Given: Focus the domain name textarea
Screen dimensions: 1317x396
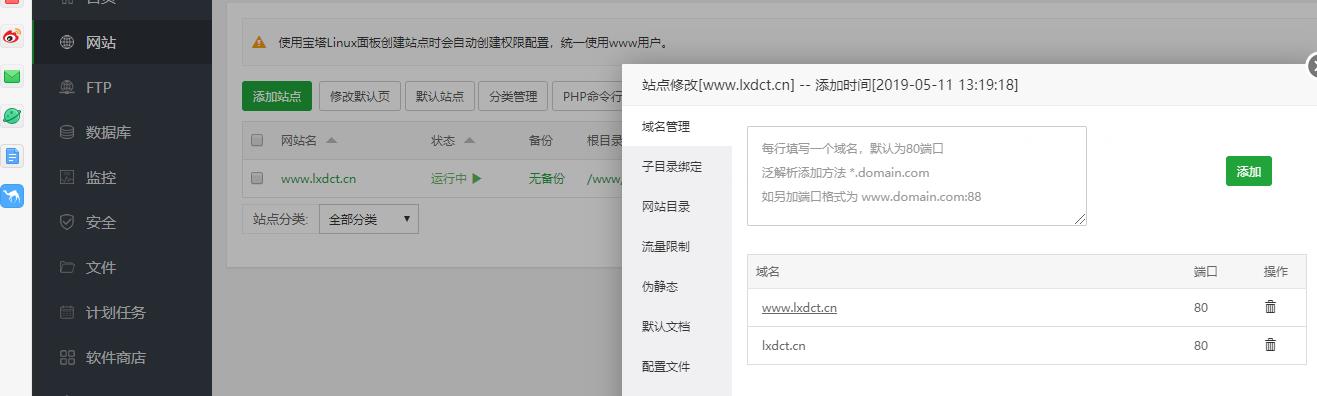Looking at the screenshot, I should point(916,176).
